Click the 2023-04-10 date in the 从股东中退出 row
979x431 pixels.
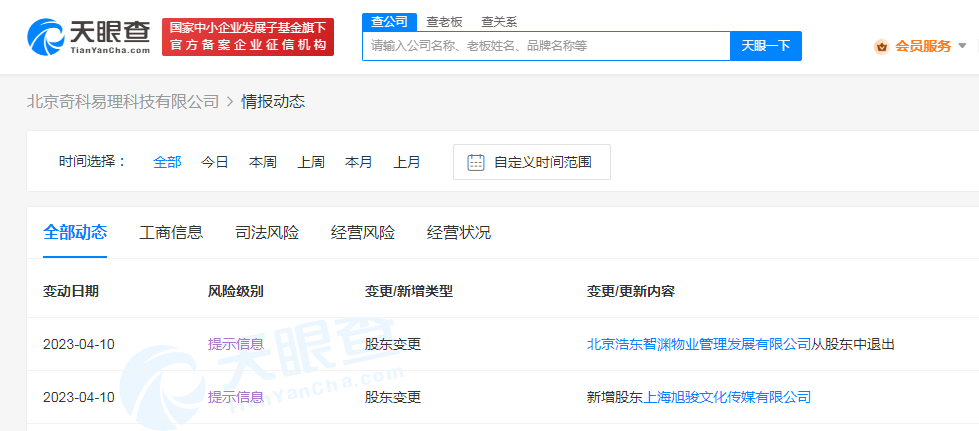tap(79, 344)
